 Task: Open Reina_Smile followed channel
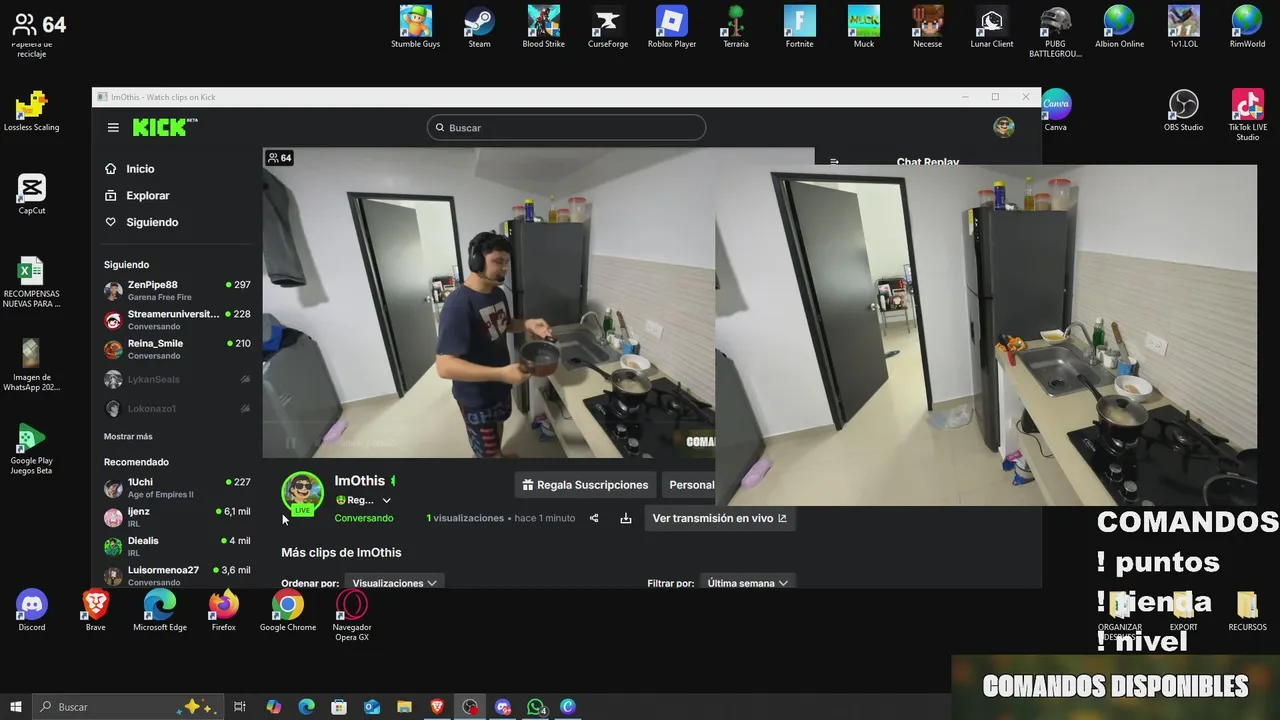point(177,348)
